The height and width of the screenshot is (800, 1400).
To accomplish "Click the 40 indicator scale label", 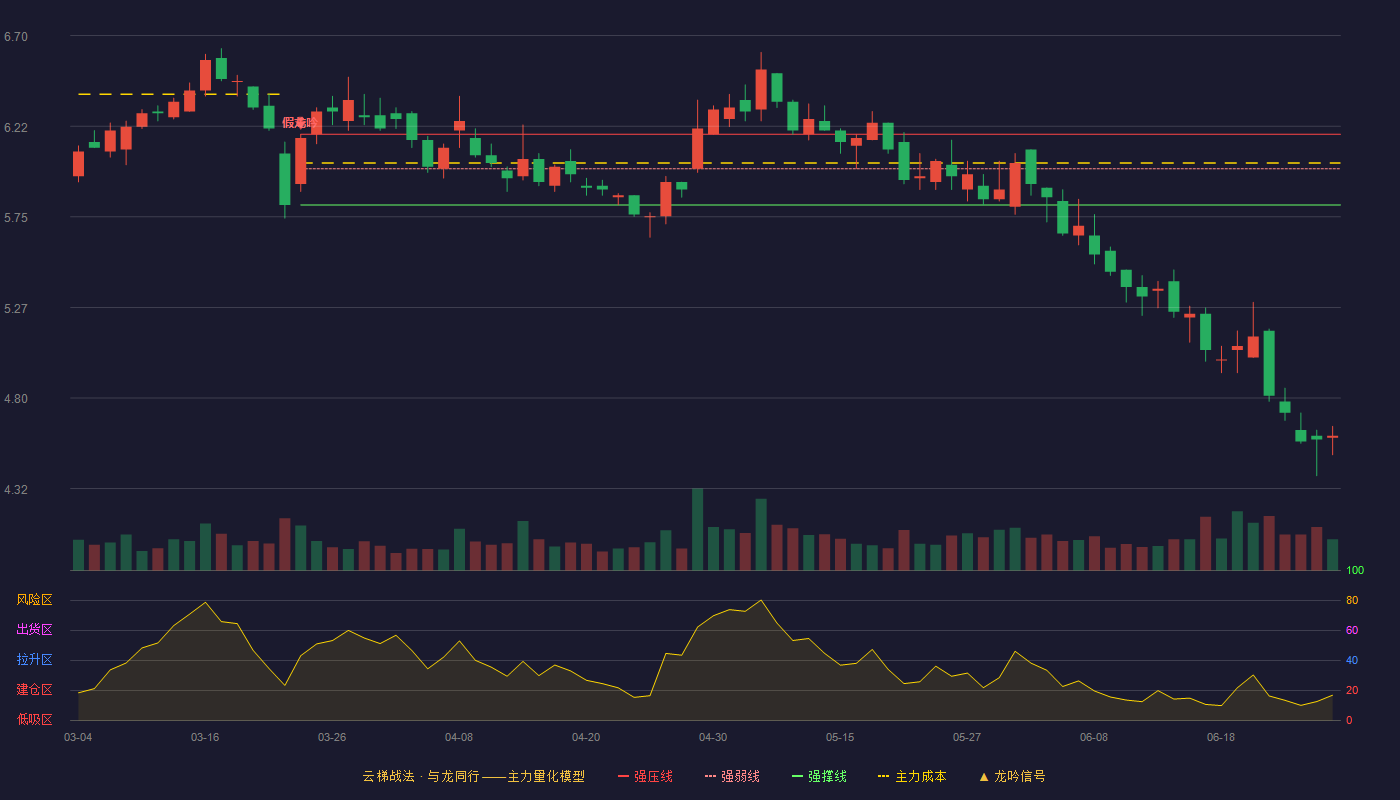I will pyautogui.click(x=1352, y=660).
